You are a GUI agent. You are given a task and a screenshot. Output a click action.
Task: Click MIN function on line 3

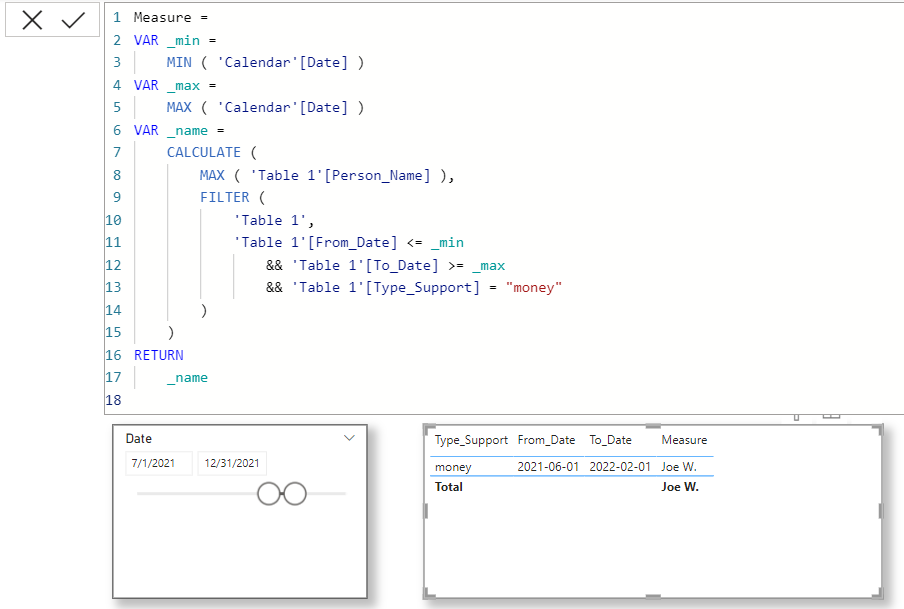pos(179,62)
